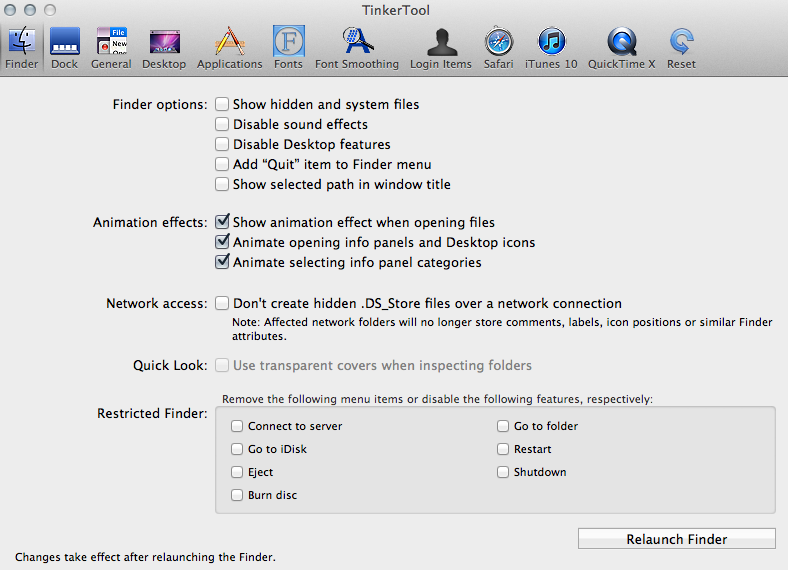This screenshot has width=788, height=570.
Task: Check Go to folder restriction
Action: (x=503, y=426)
